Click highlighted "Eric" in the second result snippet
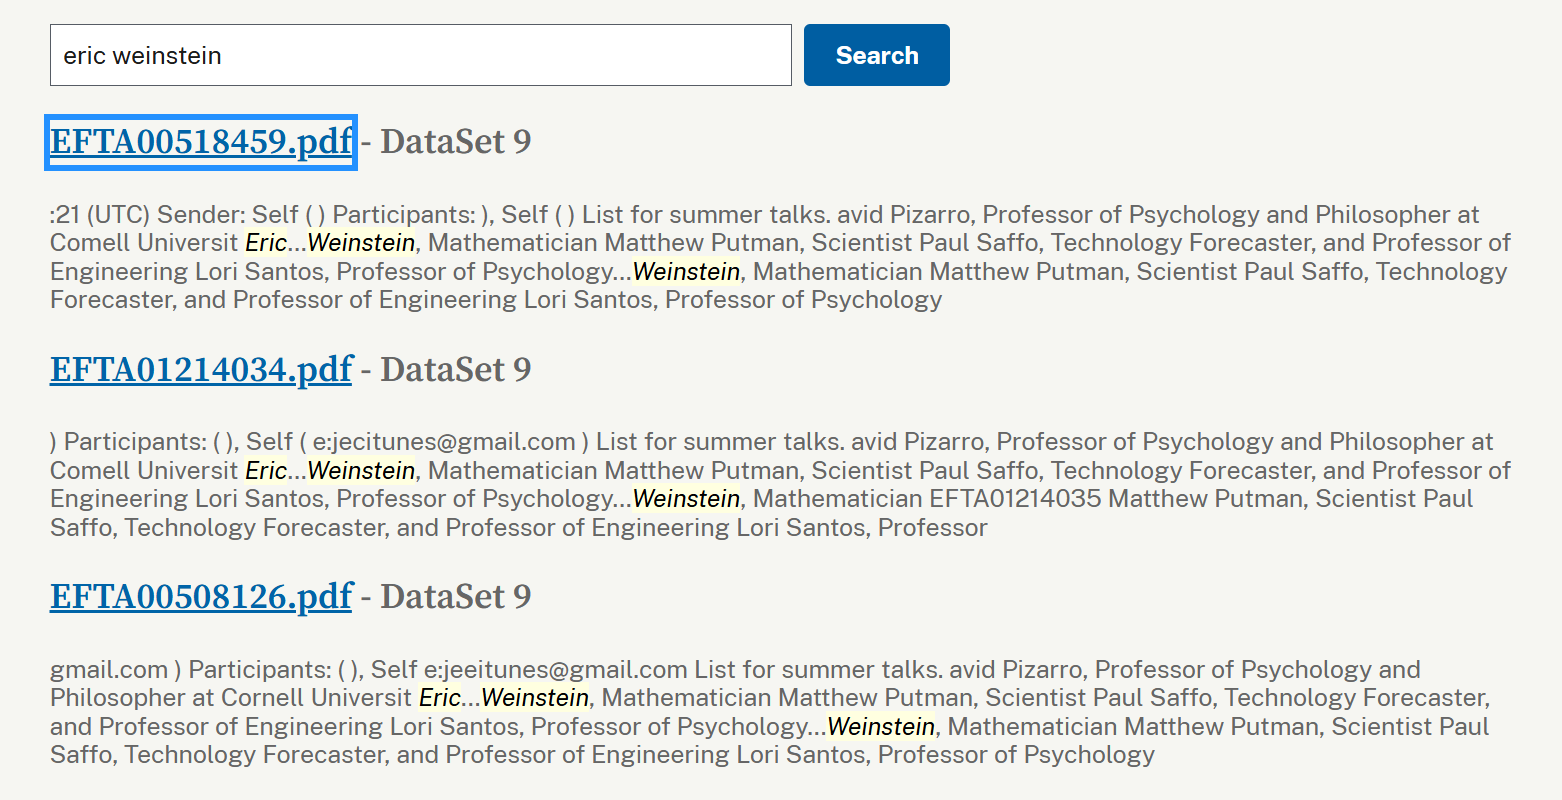Screen dimensions: 1562x800 point(266,471)
